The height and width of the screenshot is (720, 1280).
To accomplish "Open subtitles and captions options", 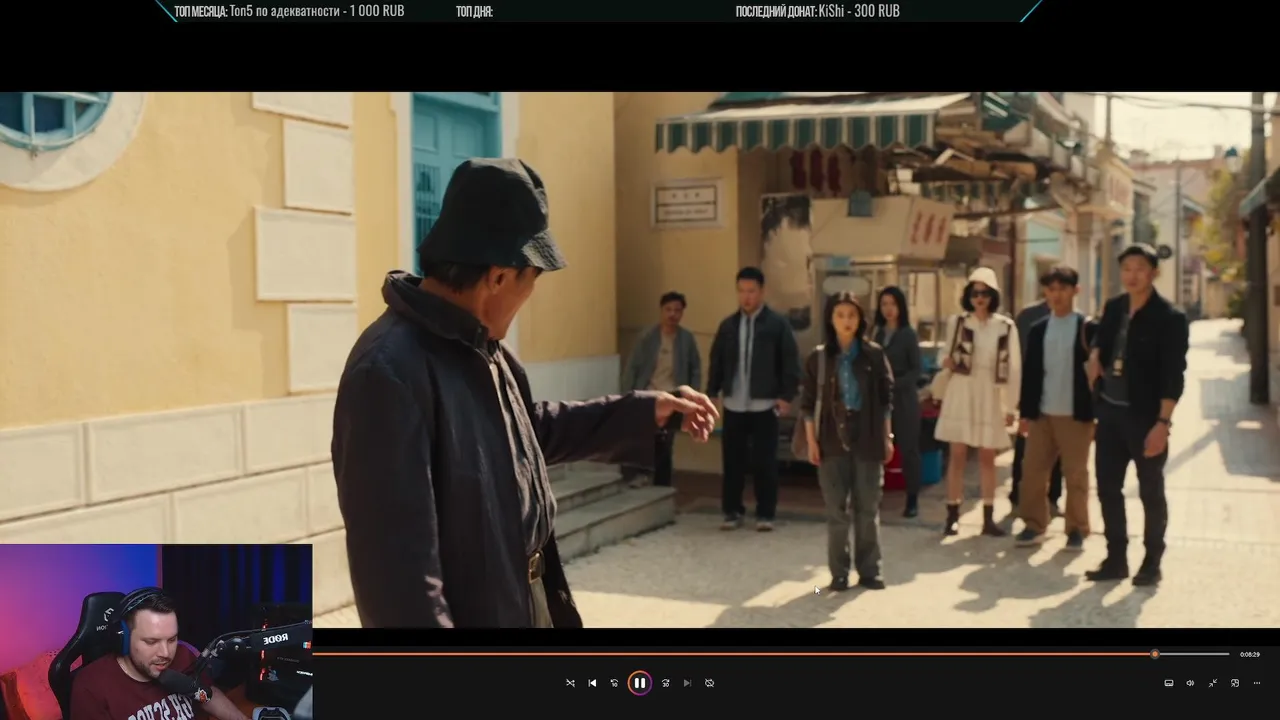I will (1168, 683).
